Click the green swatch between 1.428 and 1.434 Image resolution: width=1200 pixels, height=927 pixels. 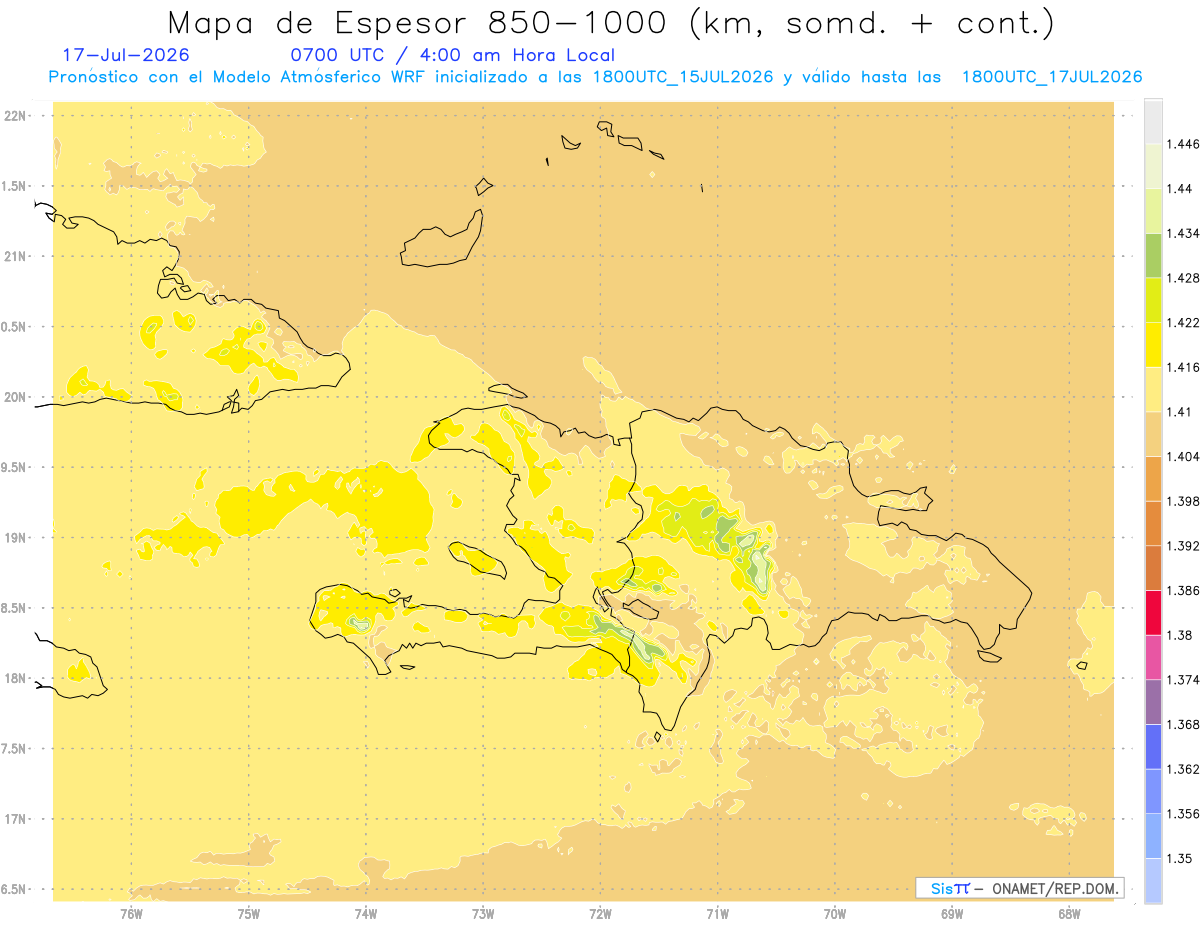(1153, 255)
